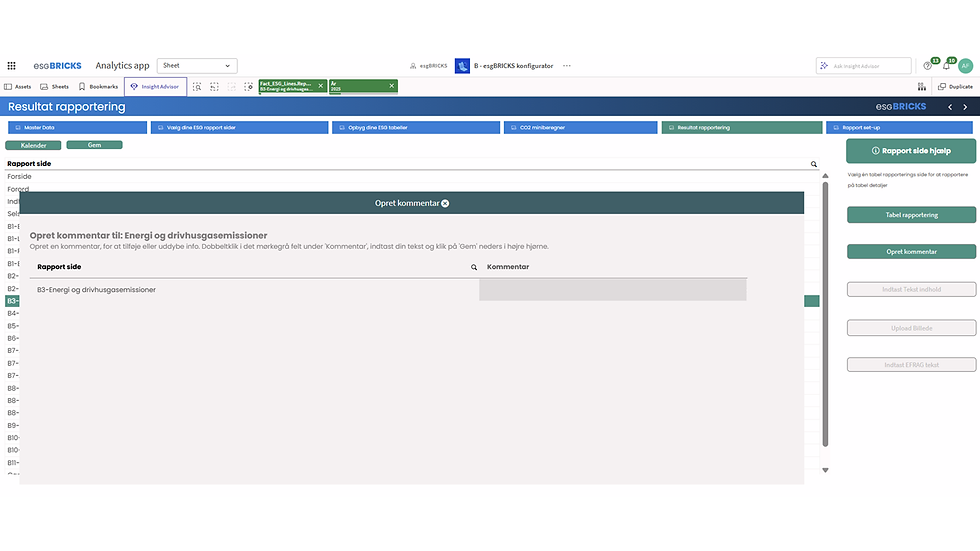Image resolution: width=980 pixels, height=551 pixels.
Task: Open the Sheet mode dropdown
Action: pyautogui.click(x=197, y=66)
